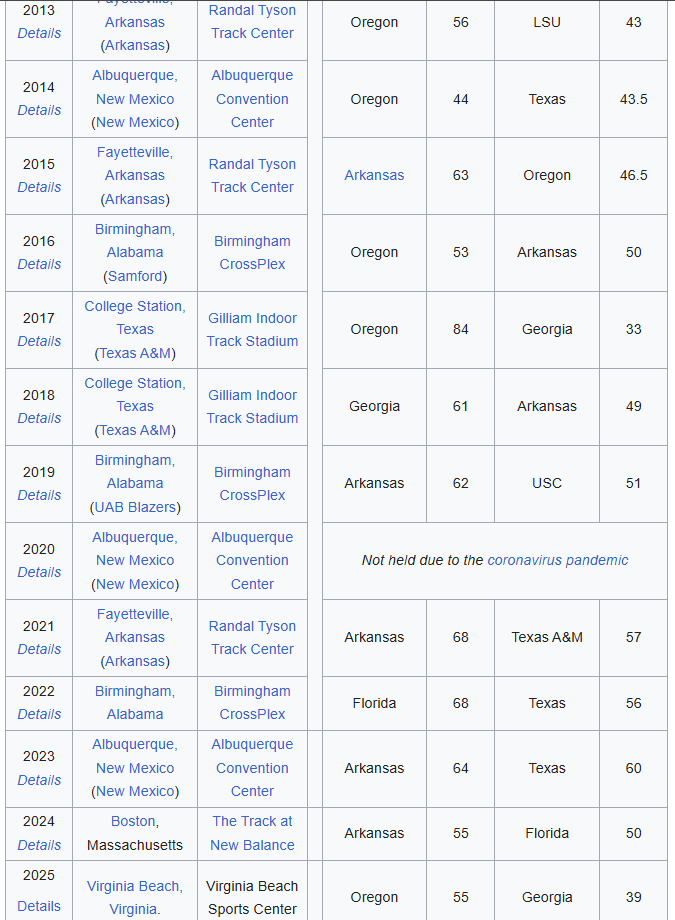Open the 2024 Details link
675x920 pixels.
[x=39, y=845]
